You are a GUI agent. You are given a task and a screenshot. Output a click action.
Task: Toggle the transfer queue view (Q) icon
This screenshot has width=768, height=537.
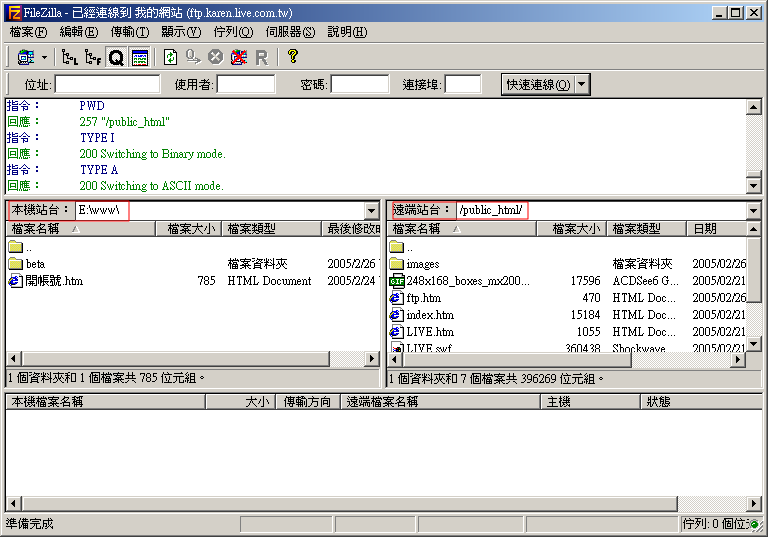[116, 57]
